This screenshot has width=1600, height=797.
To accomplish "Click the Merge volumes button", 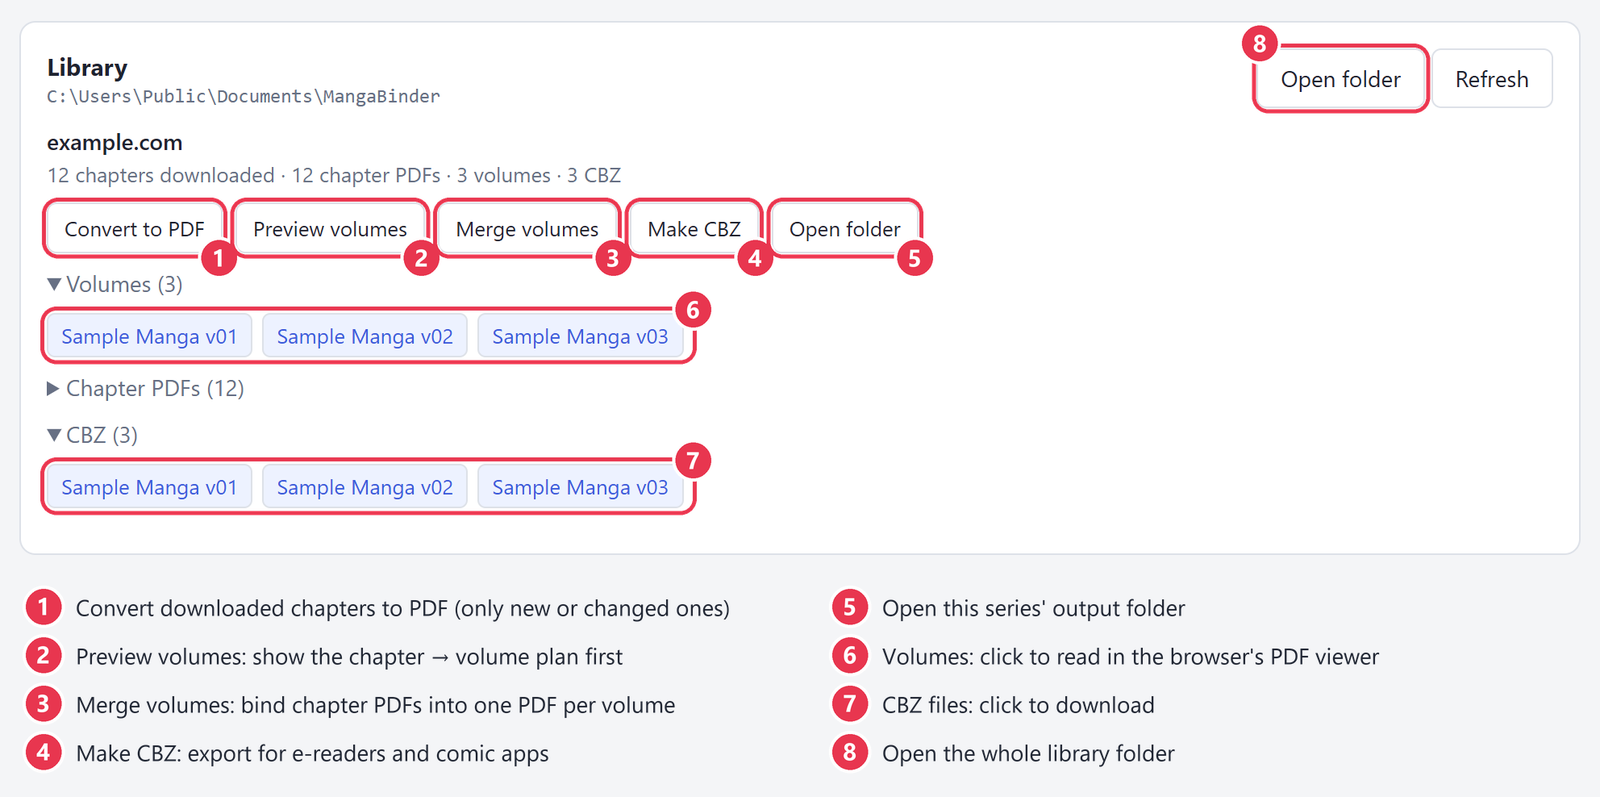I will pos(527,229).
